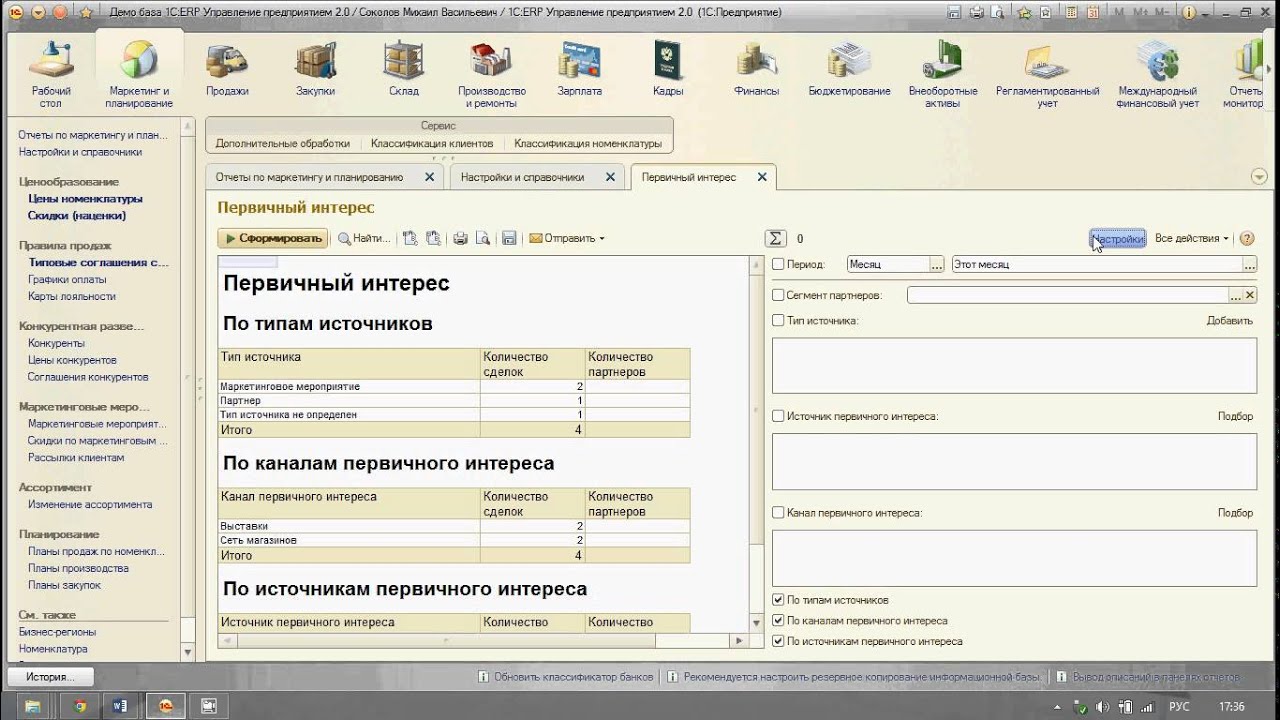
Task: Enable the Период checkbox
Action: (x=778, y=265)
